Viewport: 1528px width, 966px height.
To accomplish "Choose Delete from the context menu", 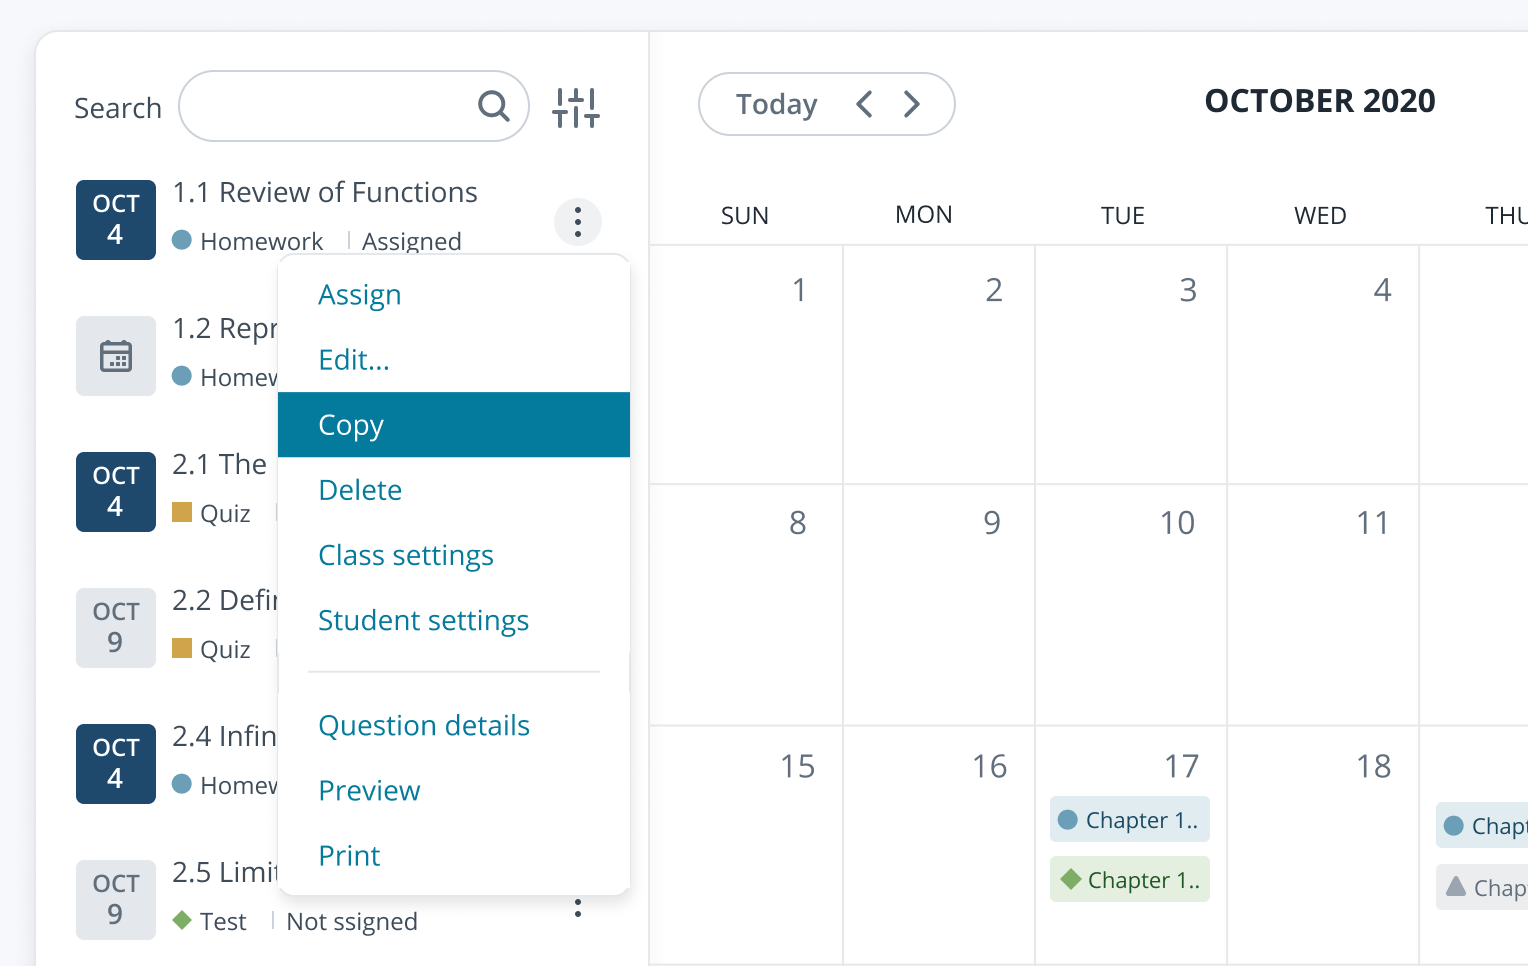I will tap(360, 490).
